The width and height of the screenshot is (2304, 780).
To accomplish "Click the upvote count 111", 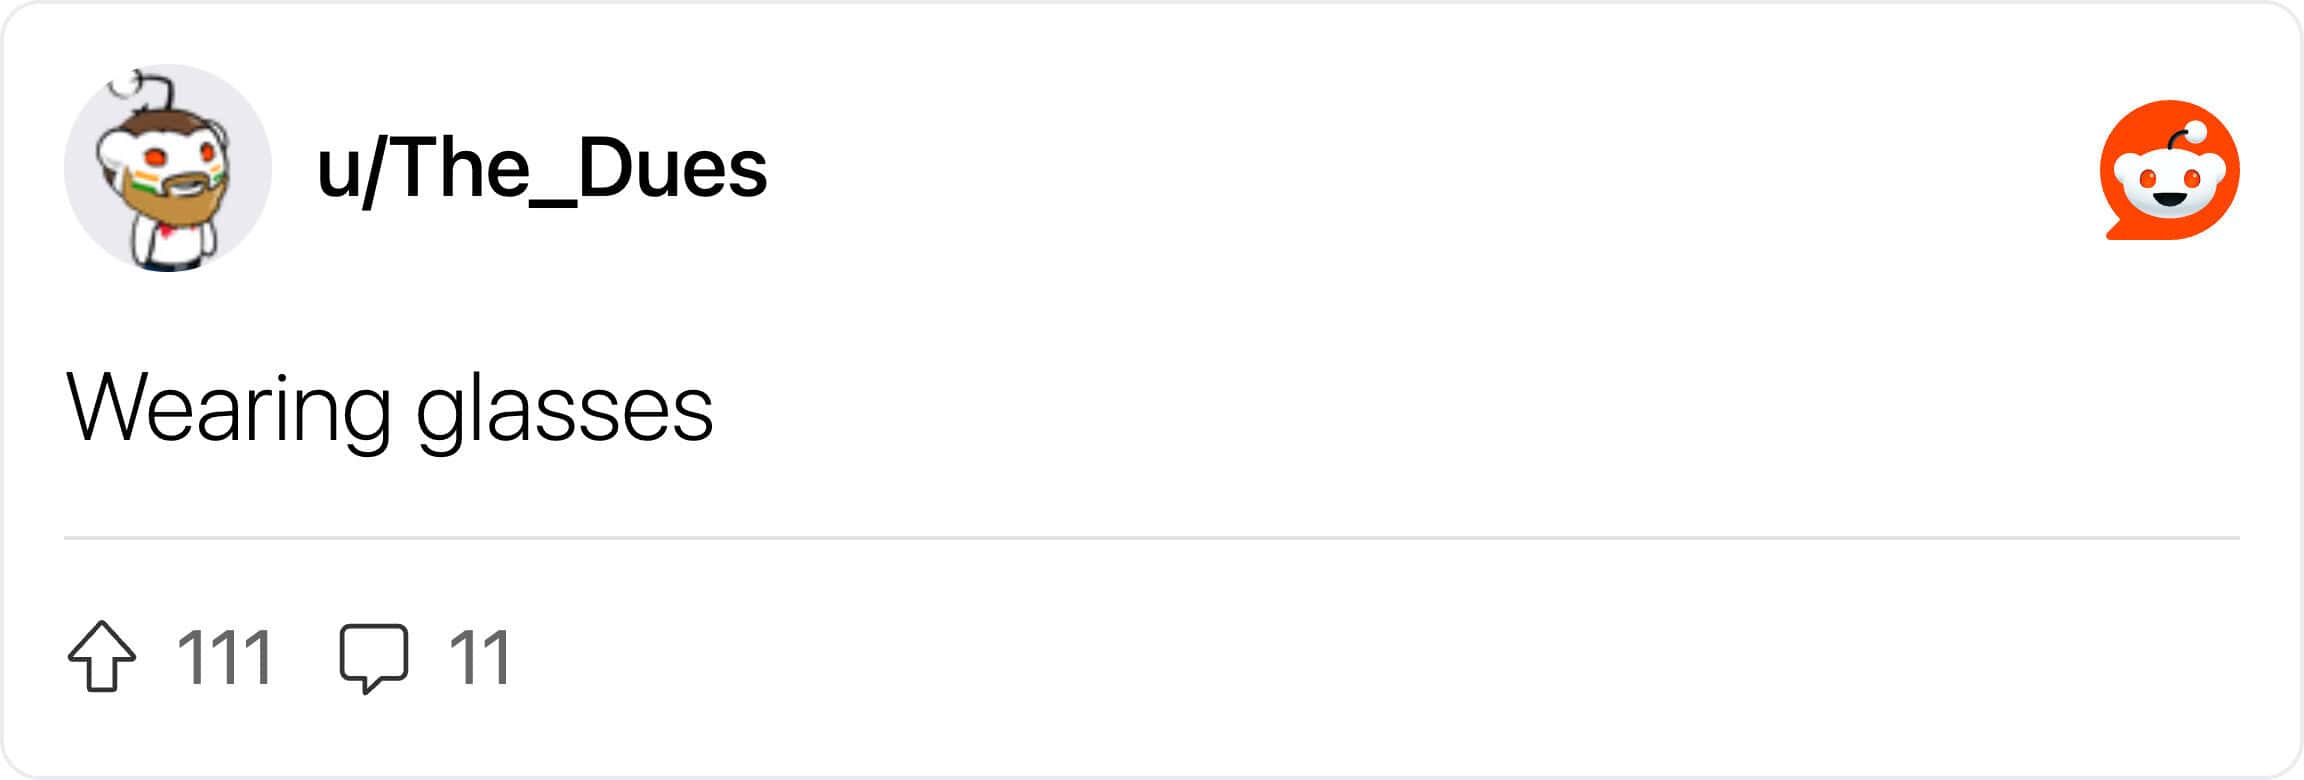I will tap(225, 657).
